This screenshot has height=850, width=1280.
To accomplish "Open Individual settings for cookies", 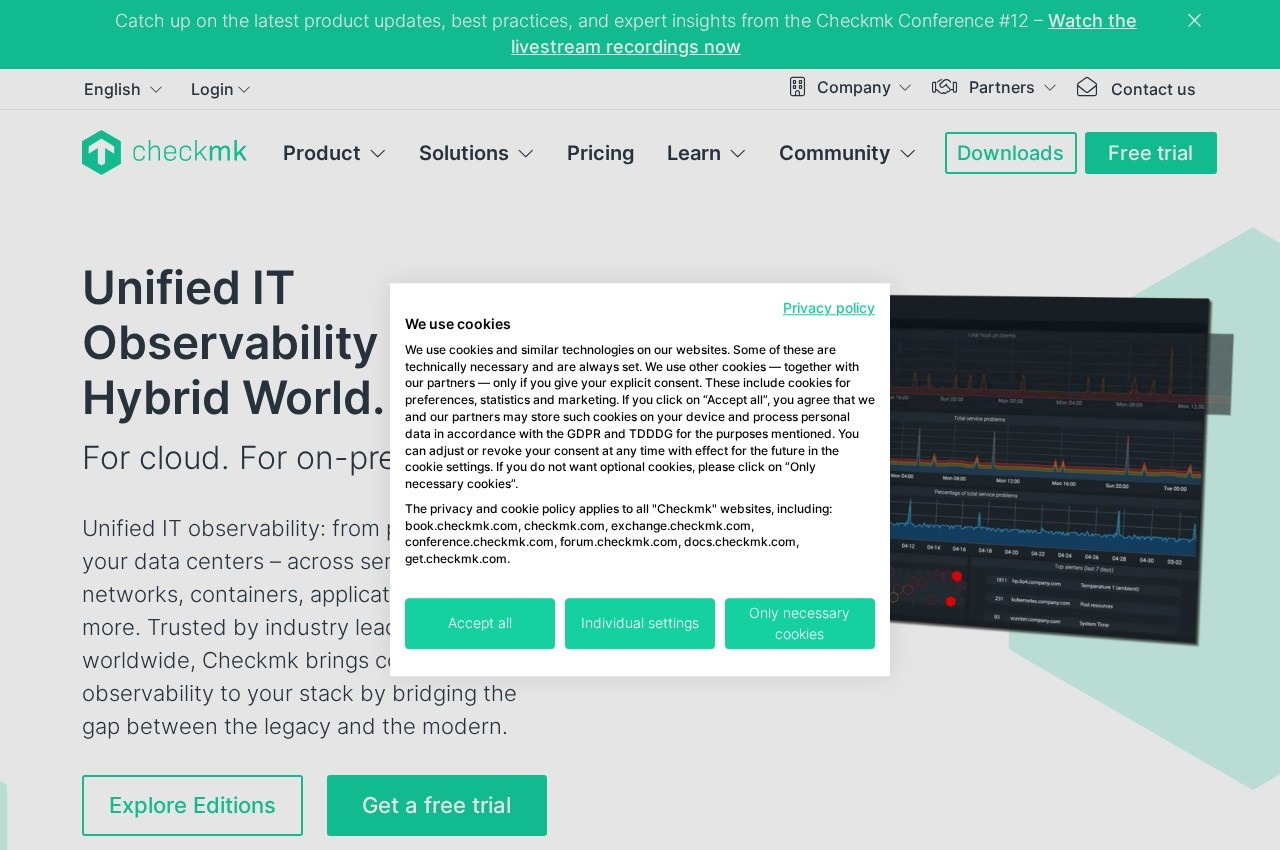I will [x=640, y=624].
